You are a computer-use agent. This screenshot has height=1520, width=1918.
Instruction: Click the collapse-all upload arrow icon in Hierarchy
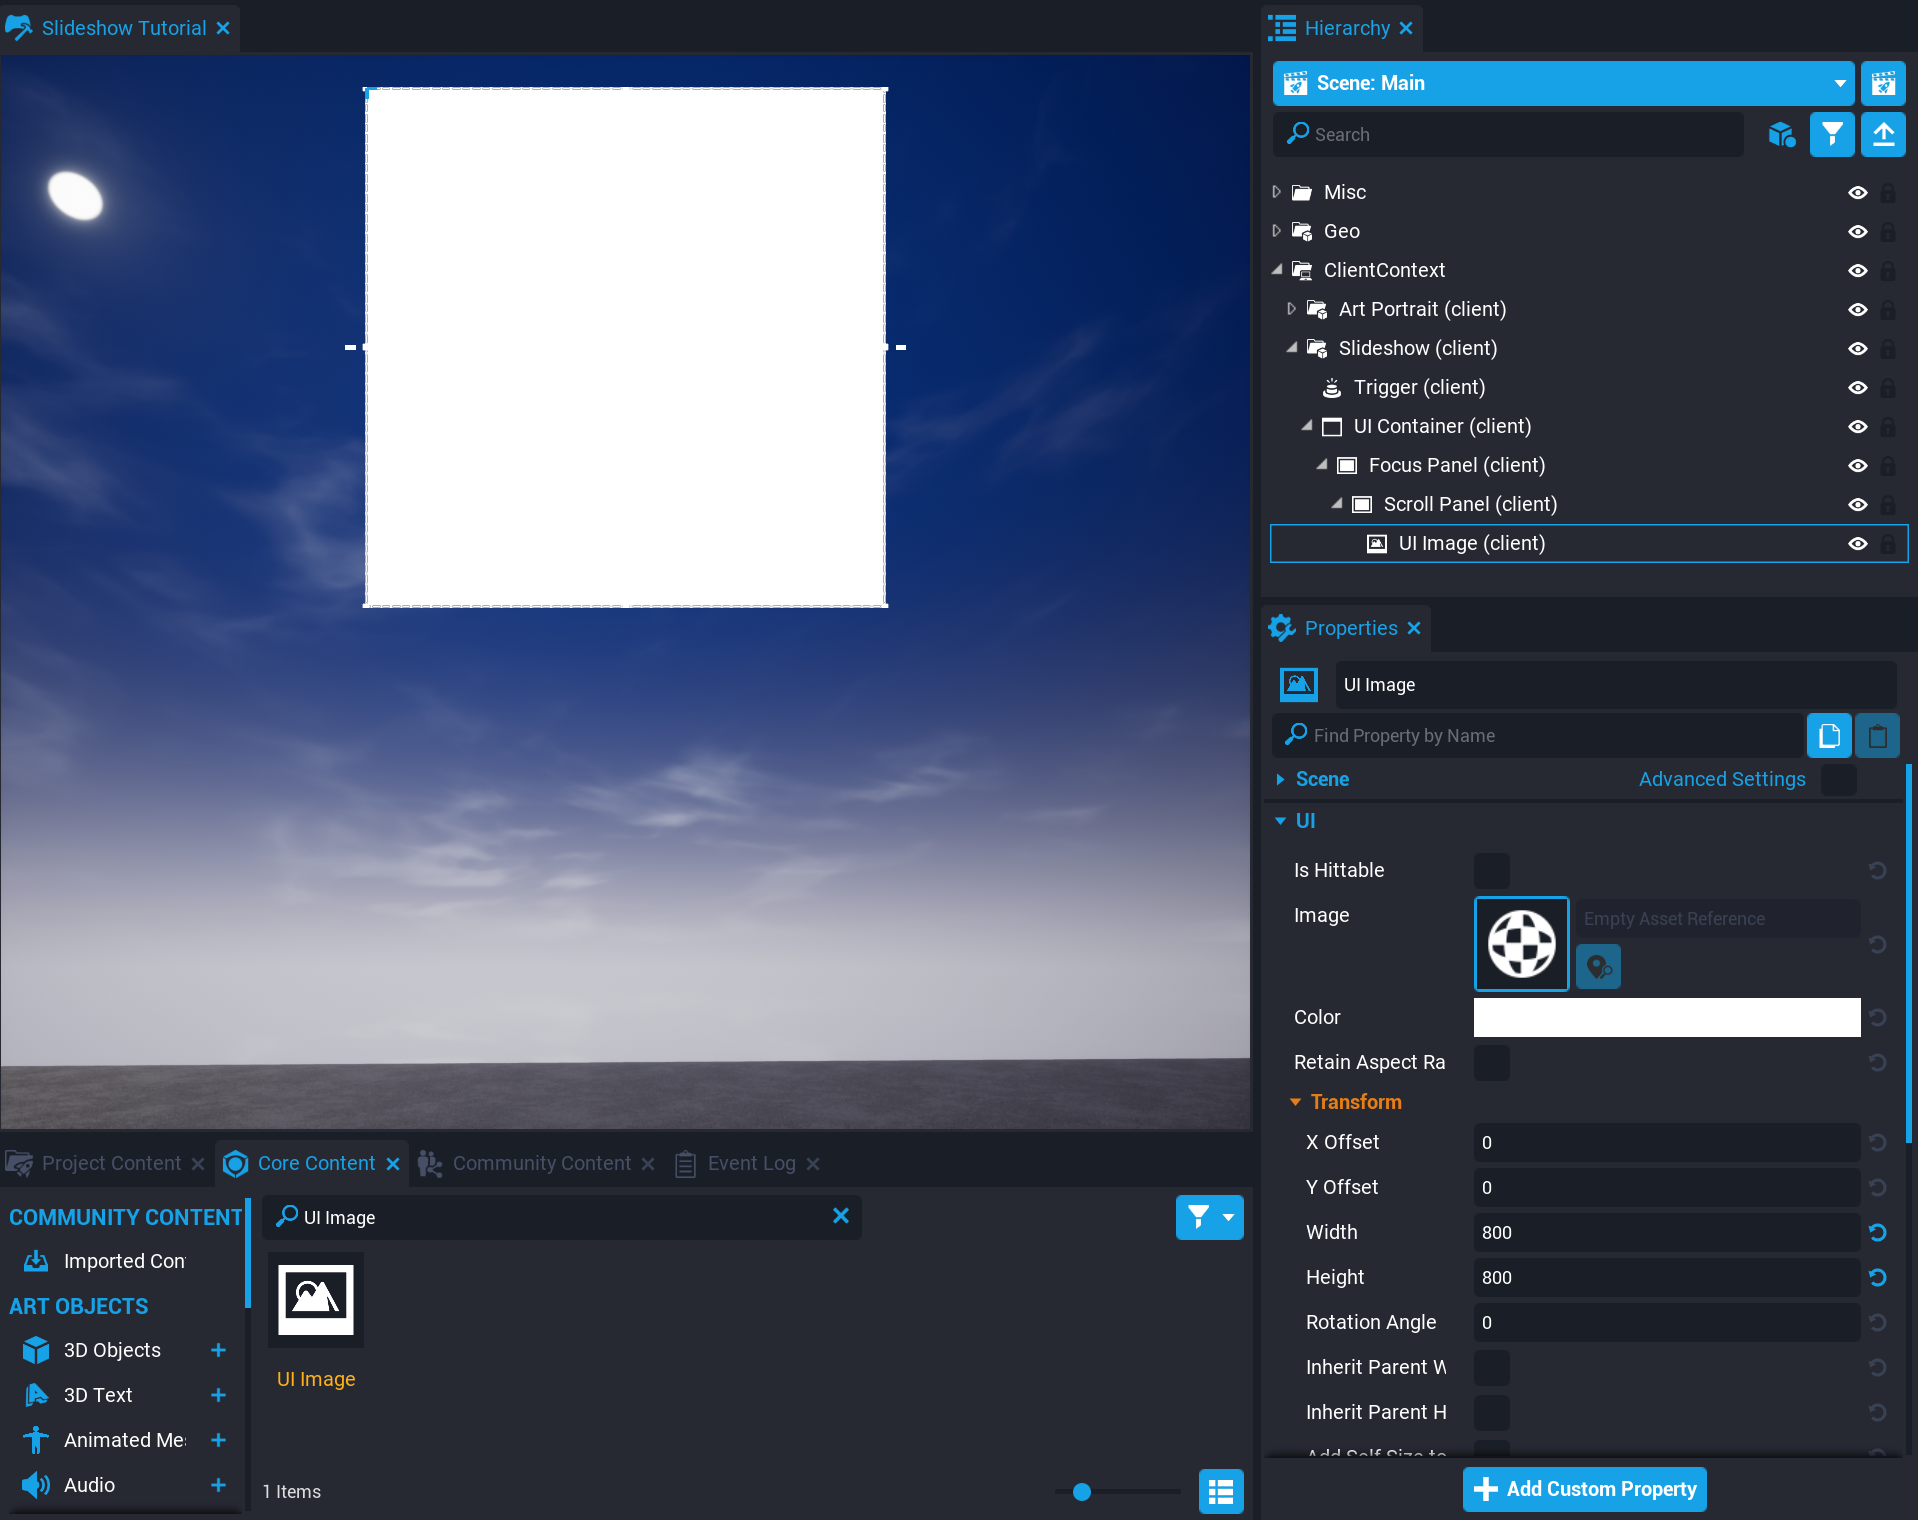click(1883, 134)
